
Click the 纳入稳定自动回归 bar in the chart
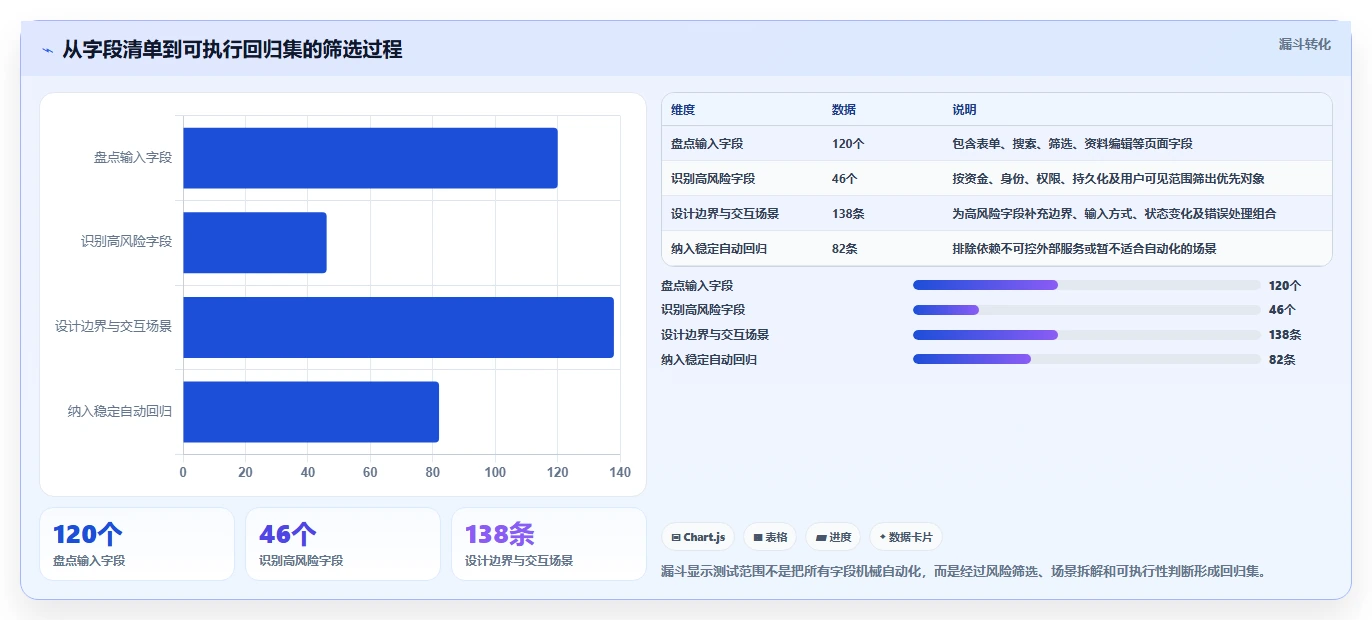311,412
